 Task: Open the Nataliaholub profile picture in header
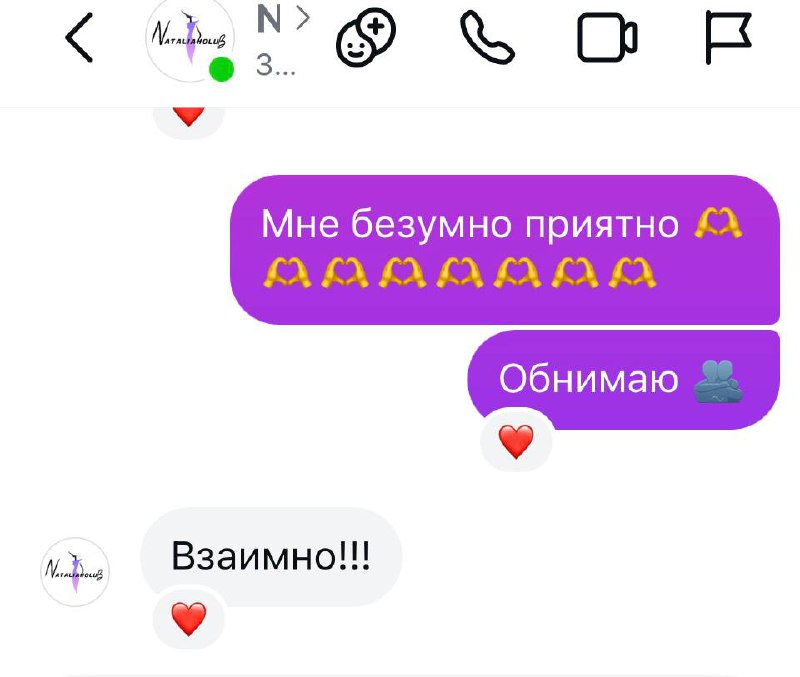tap(190, 40)
